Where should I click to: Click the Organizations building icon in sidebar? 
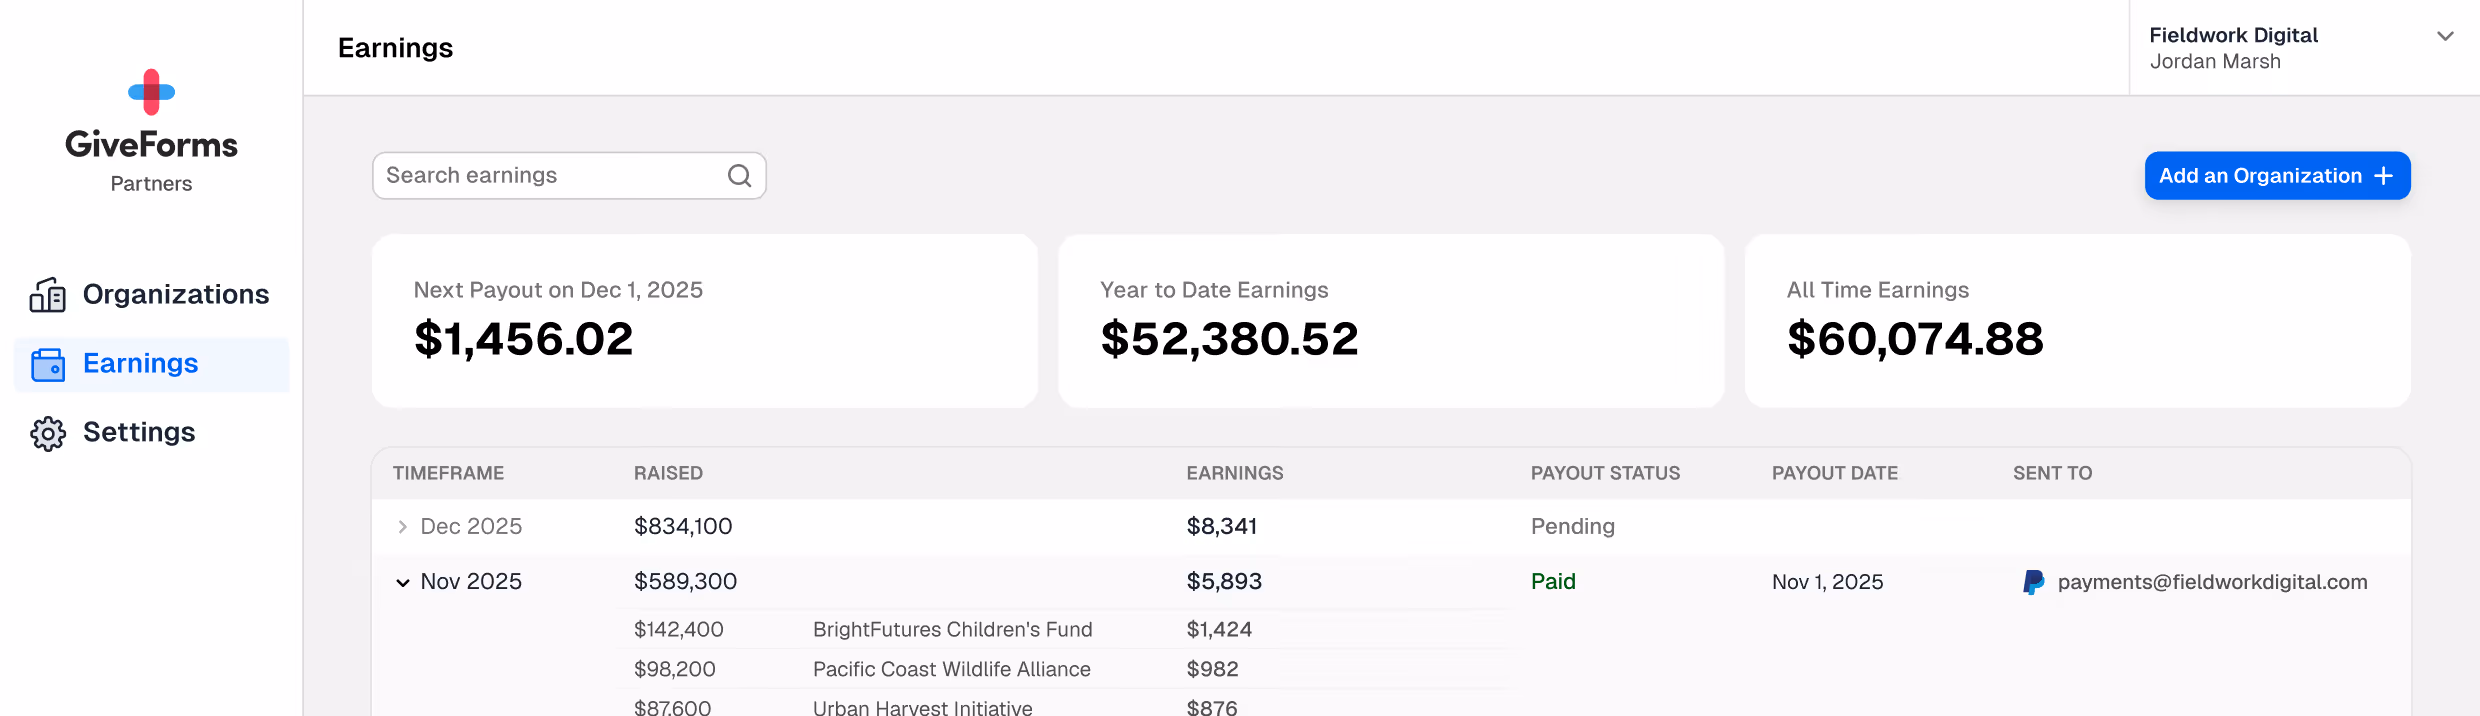(x=48, y=295)
